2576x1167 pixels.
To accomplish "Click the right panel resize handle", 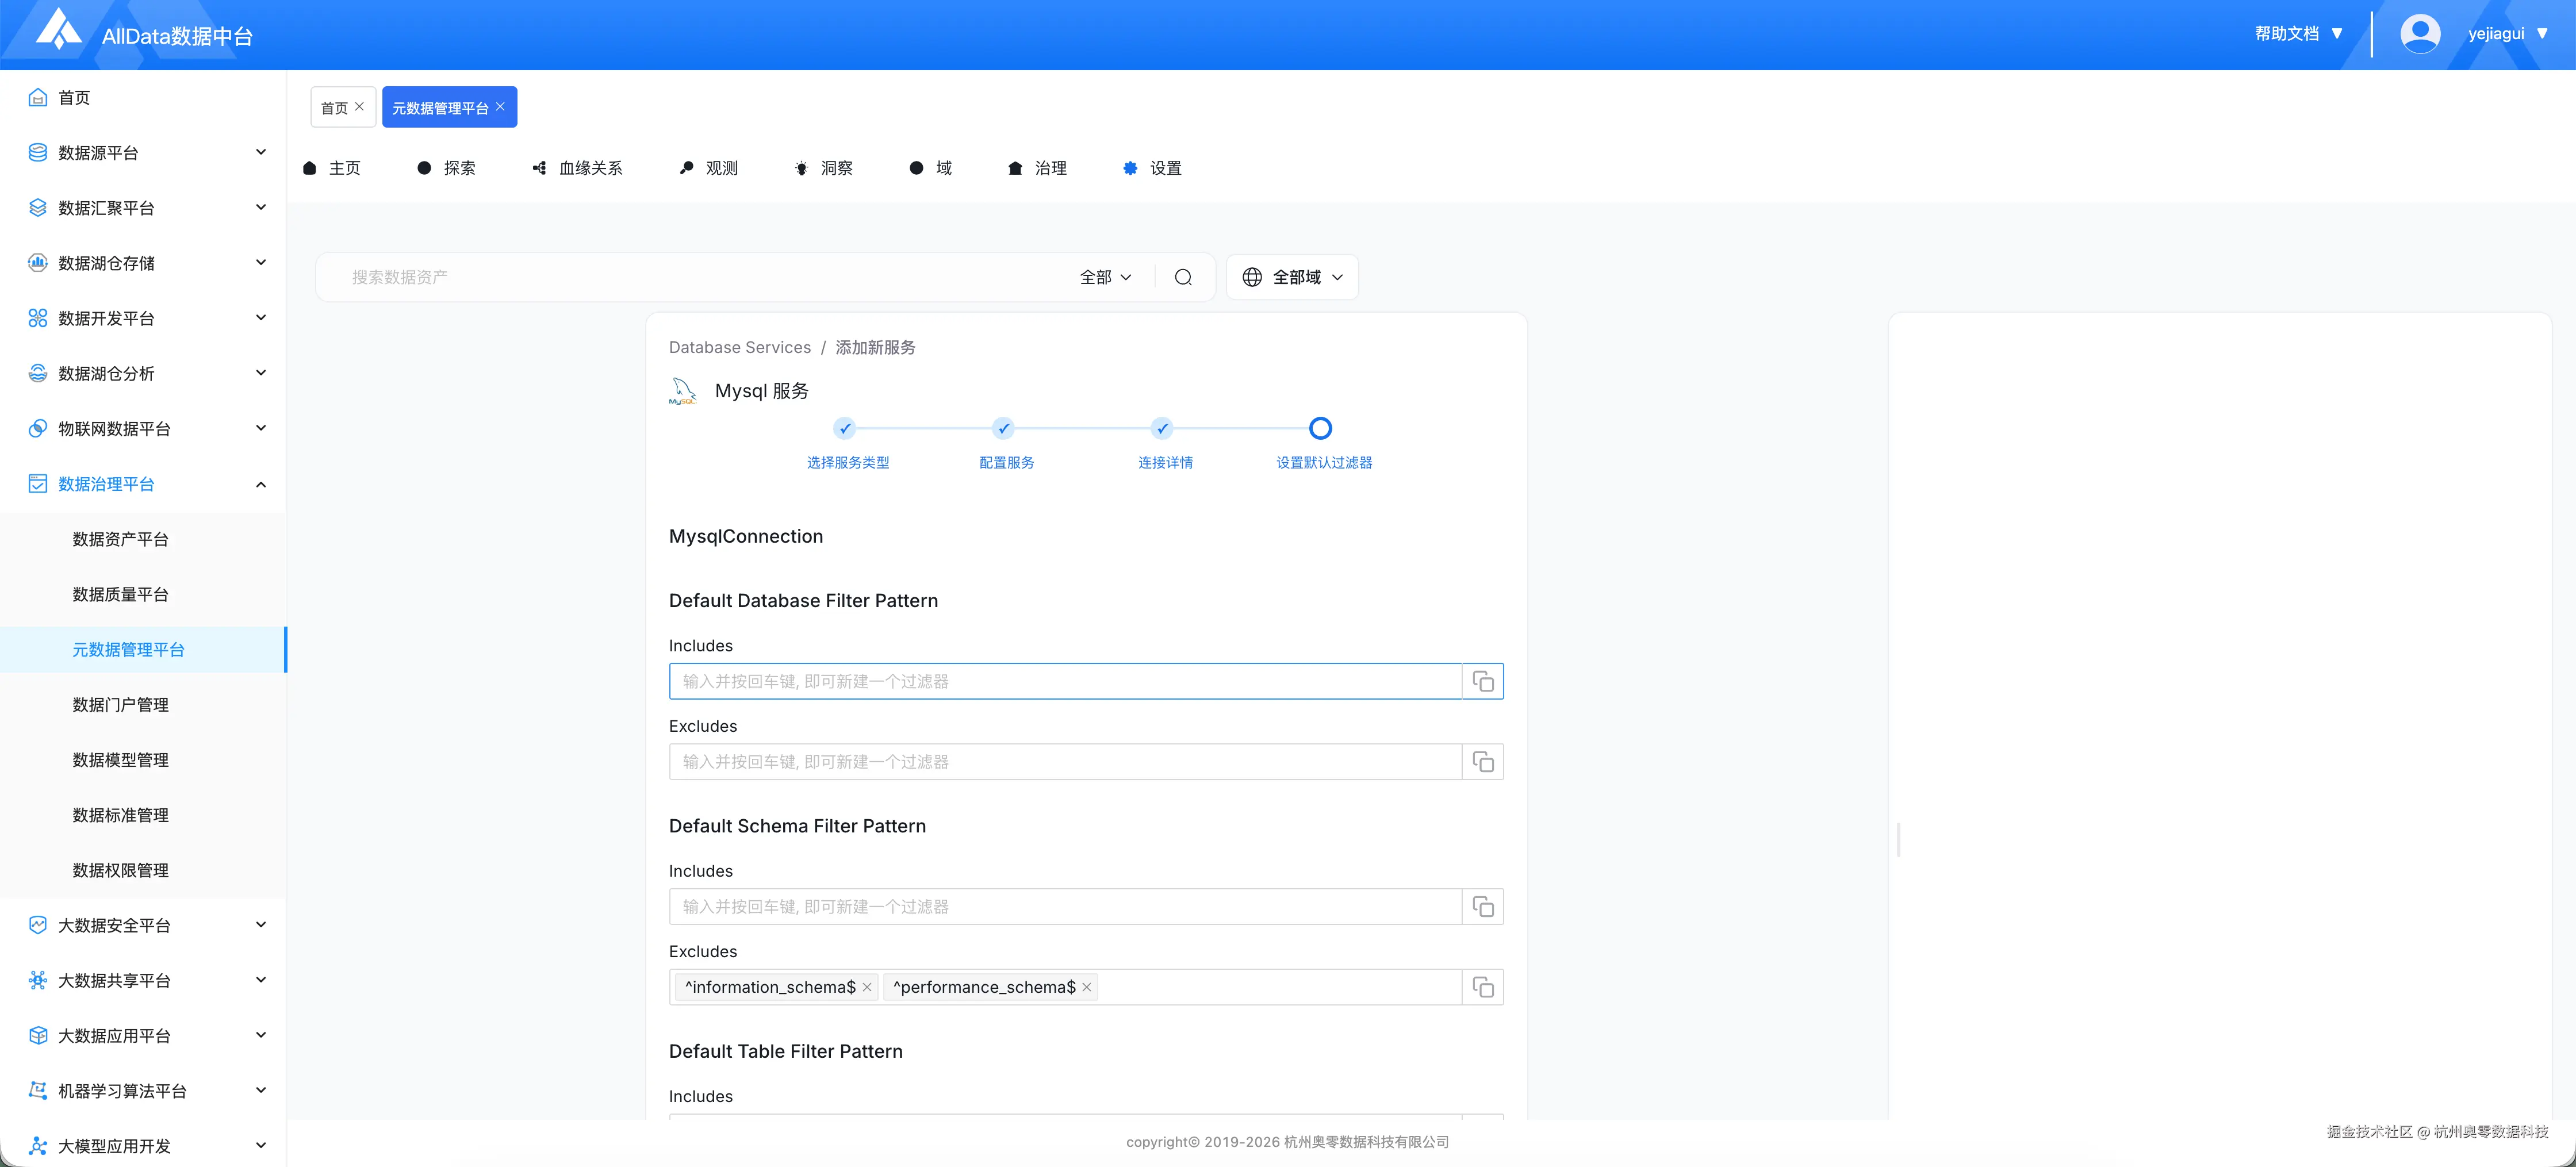I will tap(1898, 840).
